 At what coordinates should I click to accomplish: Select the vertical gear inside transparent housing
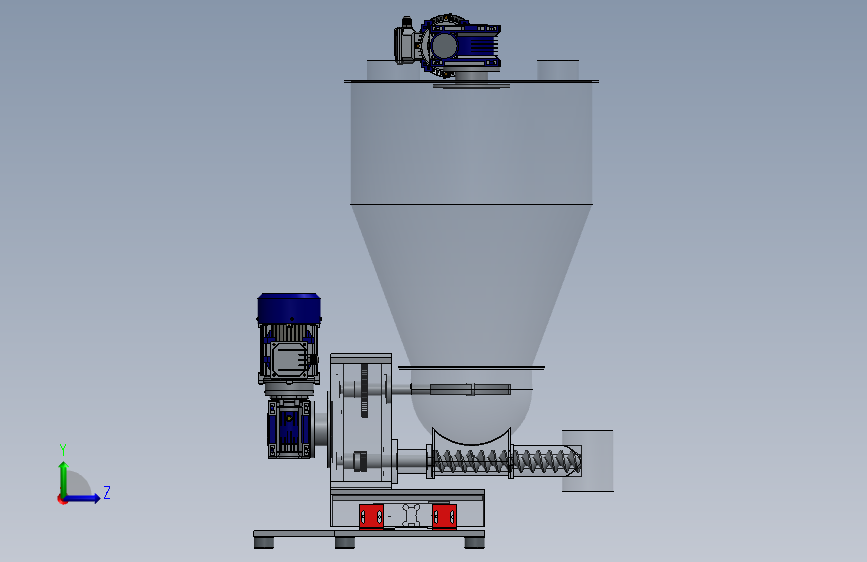(x=364, y=391)
